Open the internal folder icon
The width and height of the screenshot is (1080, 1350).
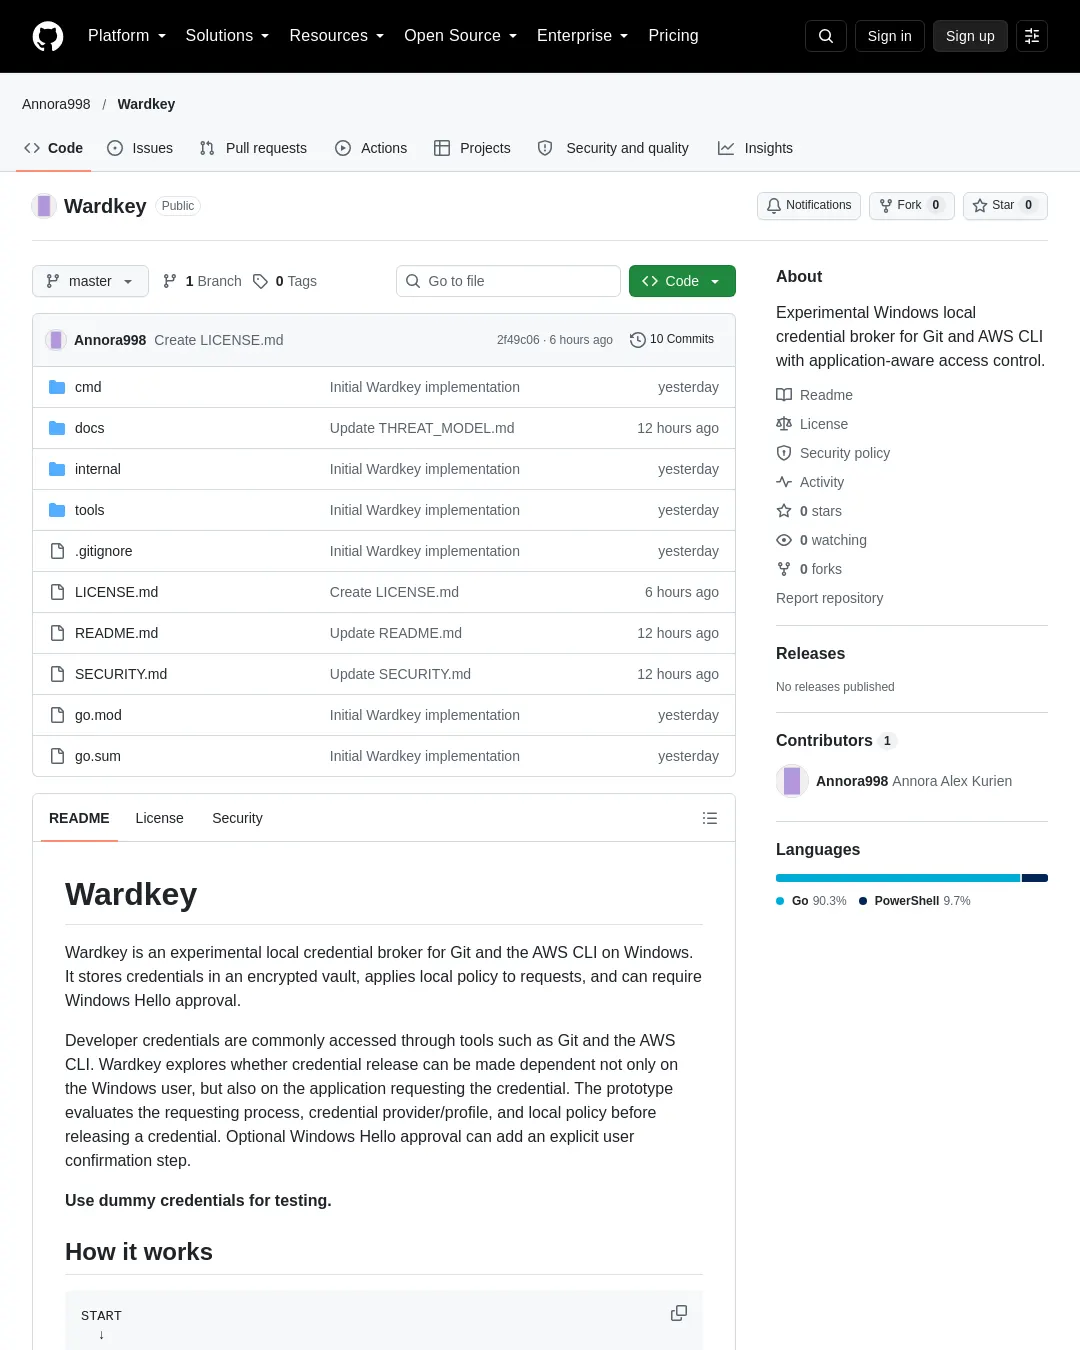58,469
